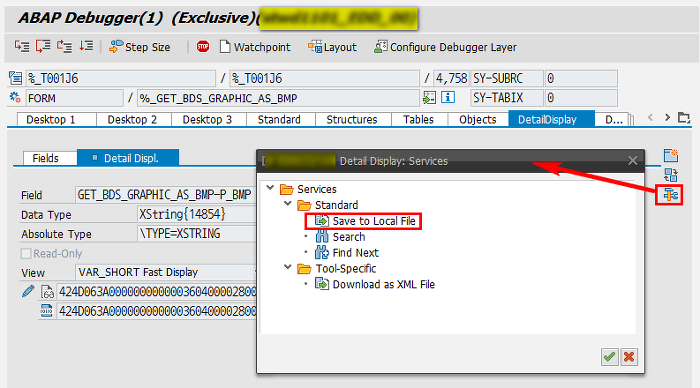700x388 pixels.
Task: Cancel with the red X button
Action: click(x=629, y=357)
